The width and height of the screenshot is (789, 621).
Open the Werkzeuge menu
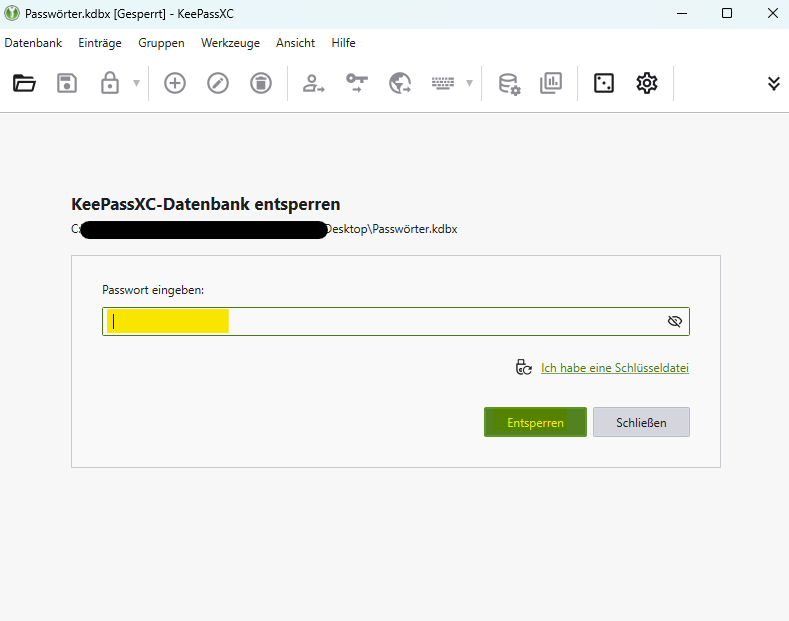230,43
